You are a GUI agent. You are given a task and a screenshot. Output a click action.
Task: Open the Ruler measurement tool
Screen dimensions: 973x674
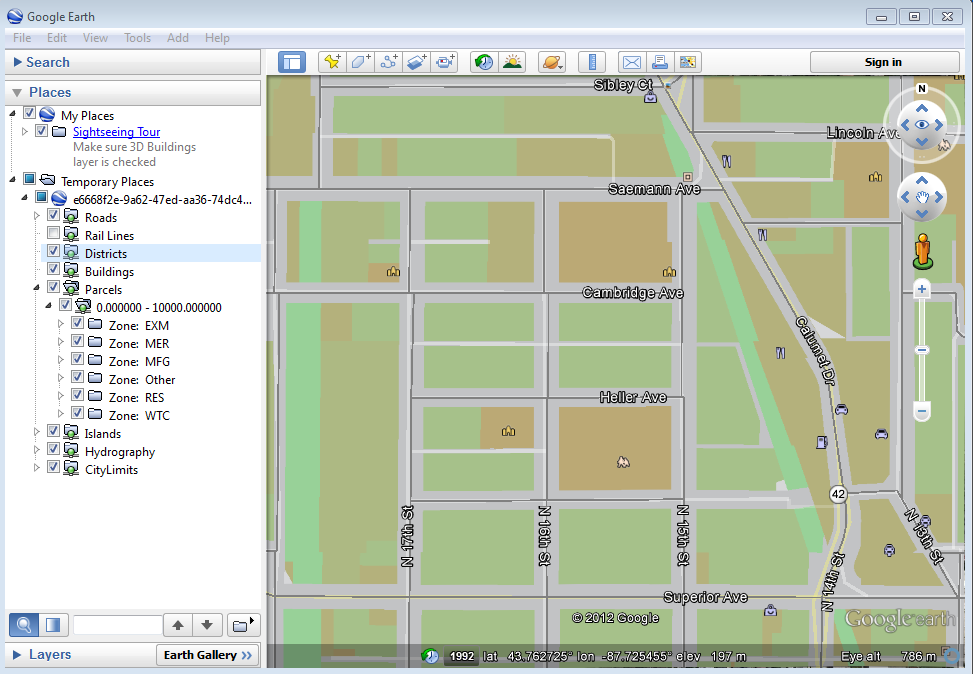tap(591, 61)
